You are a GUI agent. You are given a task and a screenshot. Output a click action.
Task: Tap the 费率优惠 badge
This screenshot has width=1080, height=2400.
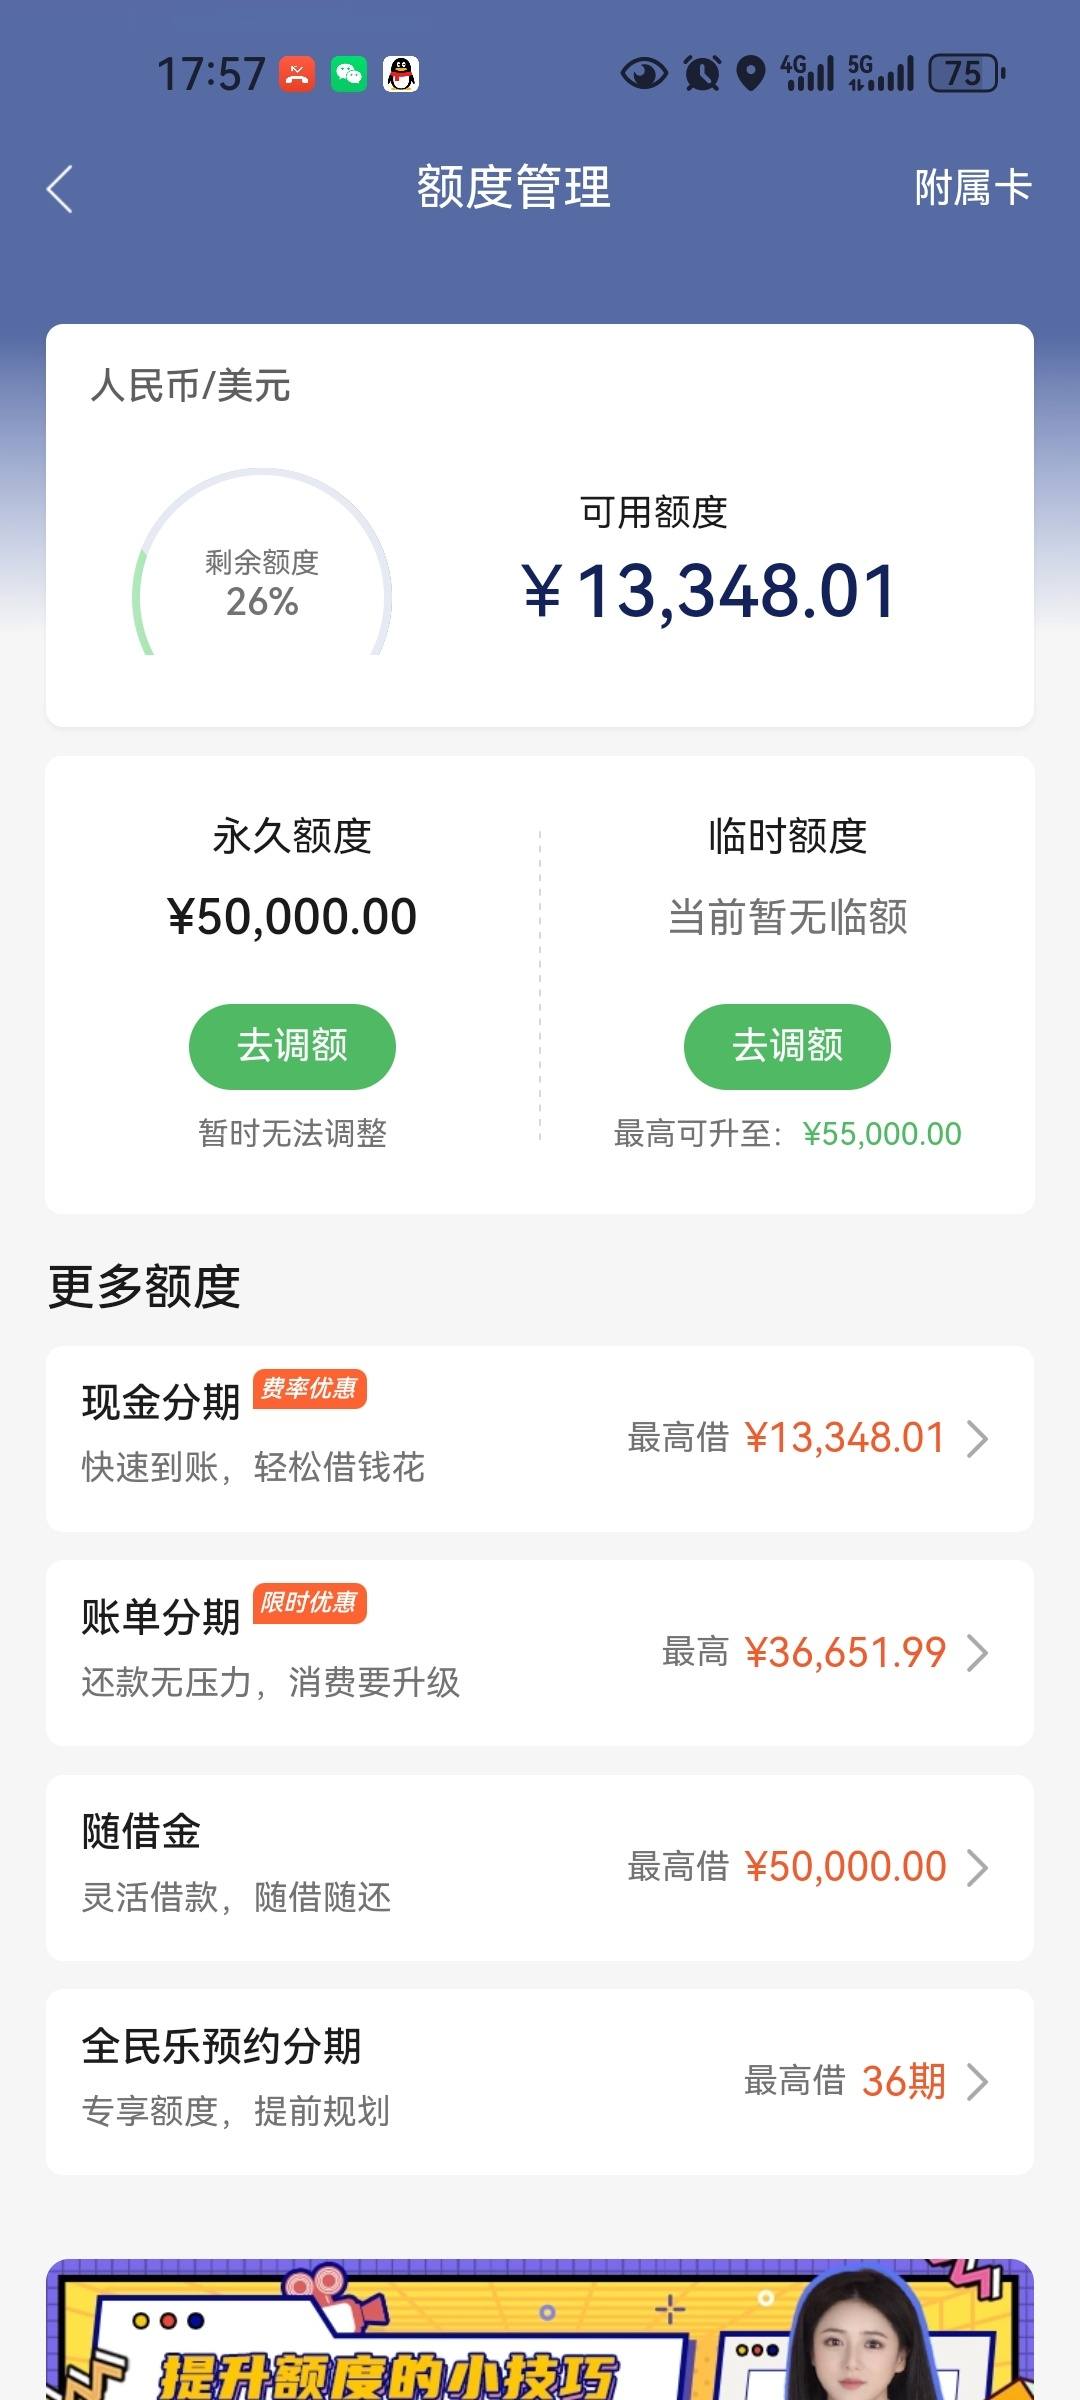pos(310,1388)
